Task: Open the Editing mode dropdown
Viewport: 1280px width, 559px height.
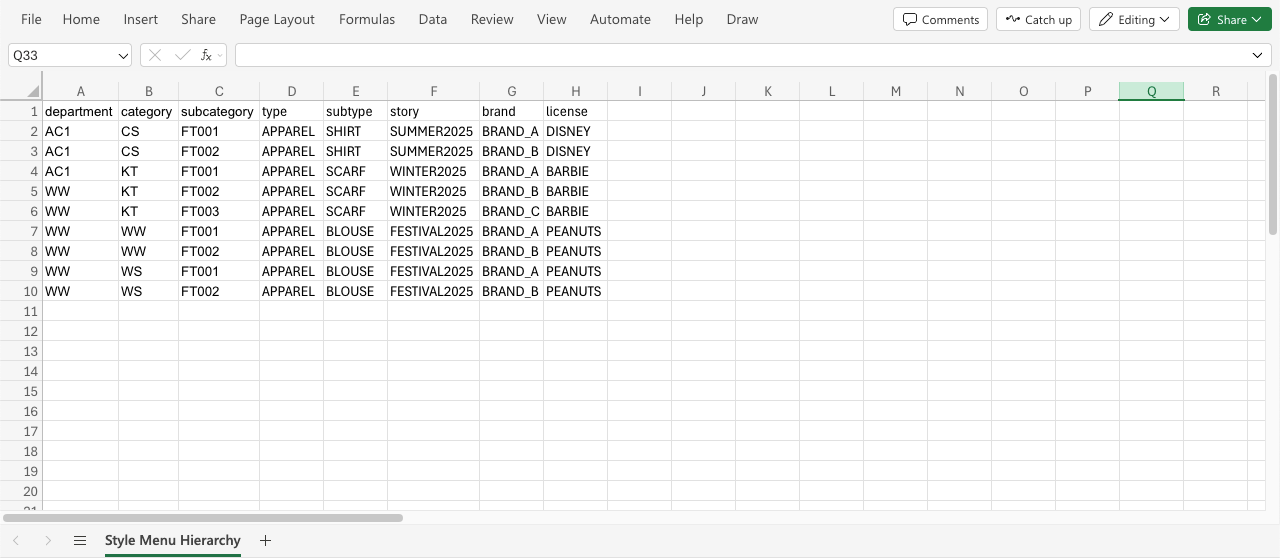Action: [1135, 19]
